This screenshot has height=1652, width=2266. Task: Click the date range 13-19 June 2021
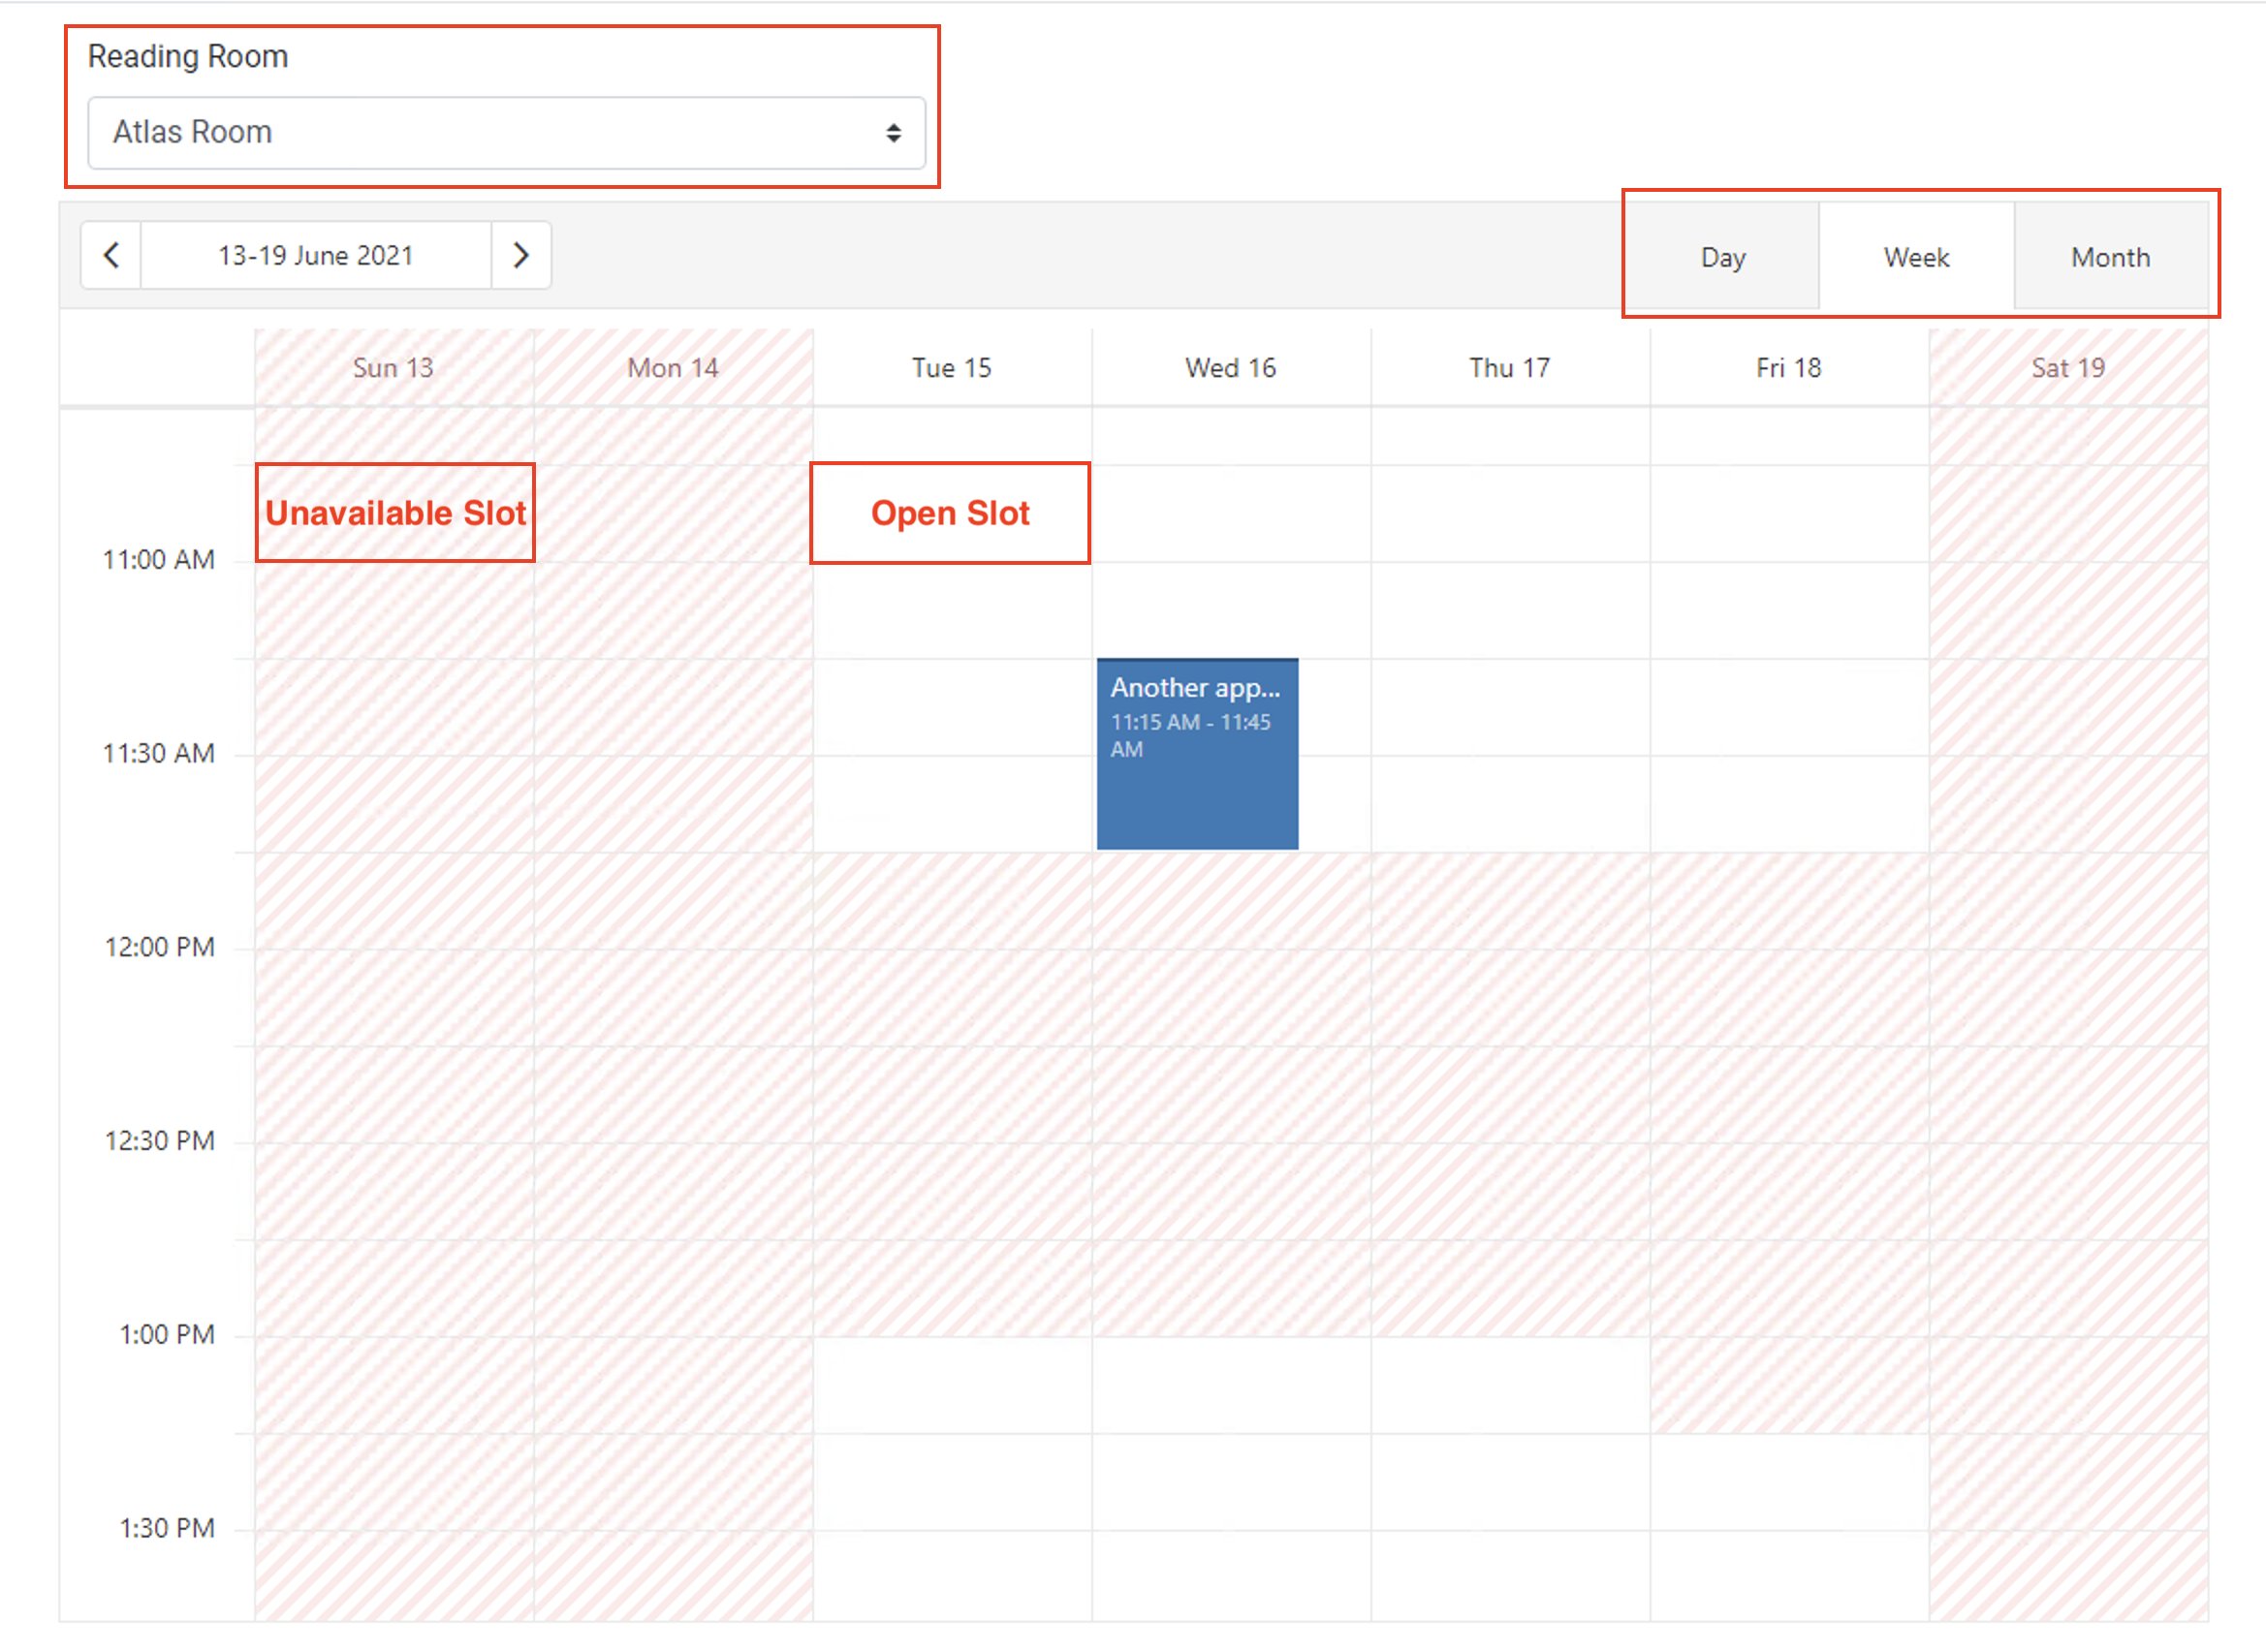(315, 255)
